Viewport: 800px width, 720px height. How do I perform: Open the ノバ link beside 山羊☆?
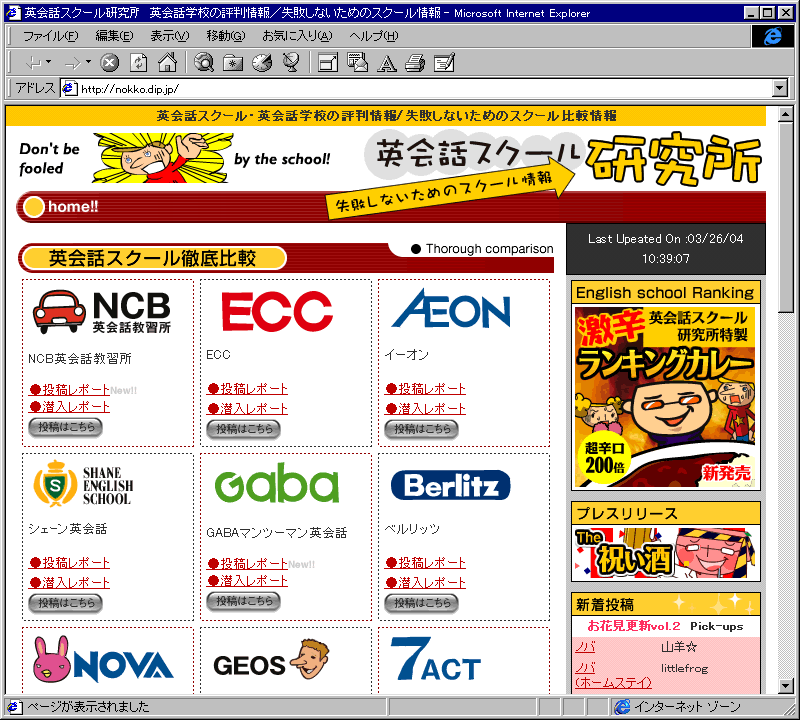coord(585,647)
